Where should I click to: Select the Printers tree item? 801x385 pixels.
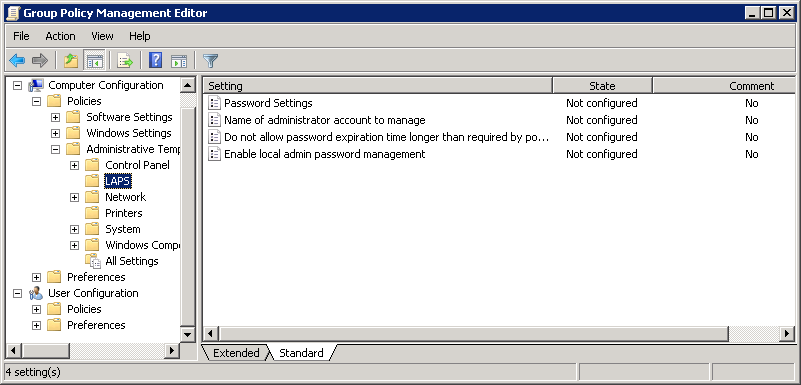(x=124, y=213)
